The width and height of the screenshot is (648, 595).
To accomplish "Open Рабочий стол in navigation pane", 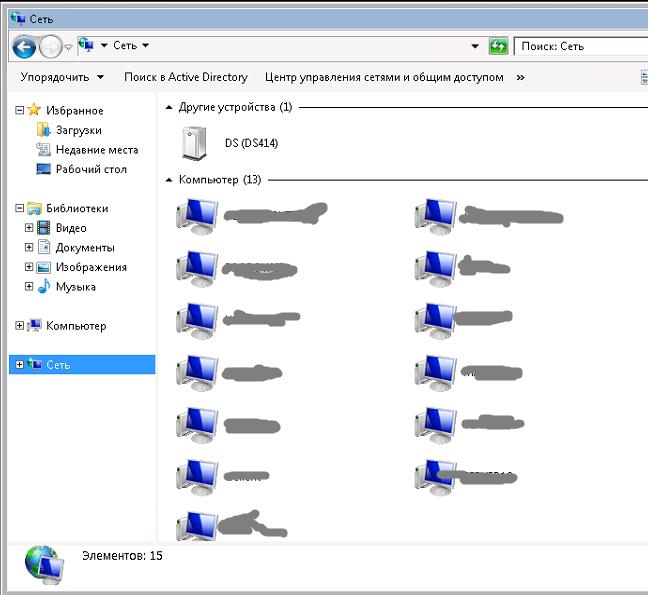I will coord(90,169).
